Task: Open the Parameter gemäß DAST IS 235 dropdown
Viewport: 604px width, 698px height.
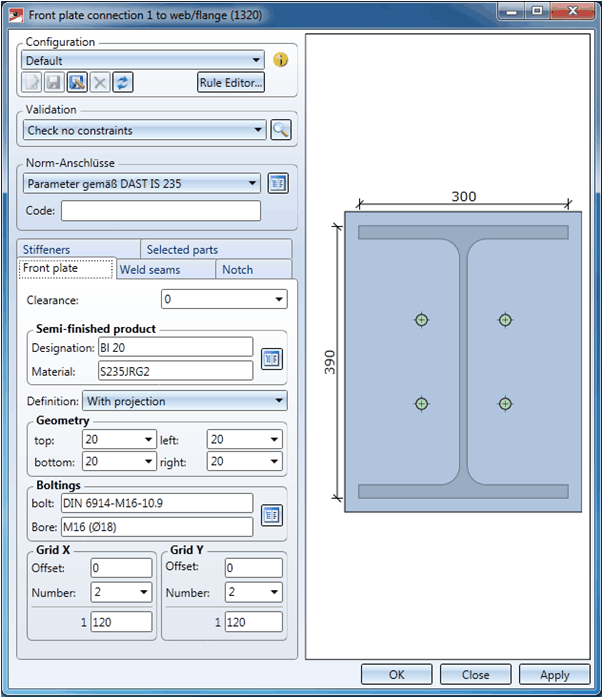Action: click(142, 183)
